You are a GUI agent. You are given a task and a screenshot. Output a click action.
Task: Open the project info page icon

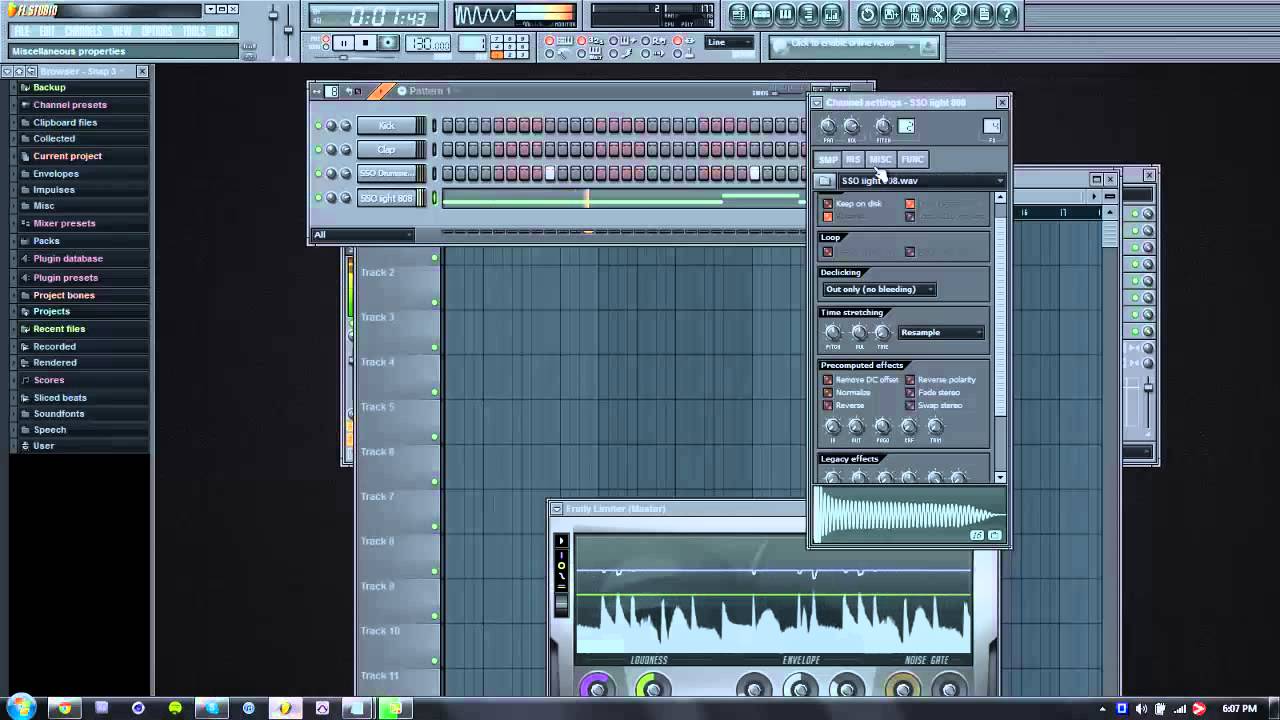coord(984,14)
